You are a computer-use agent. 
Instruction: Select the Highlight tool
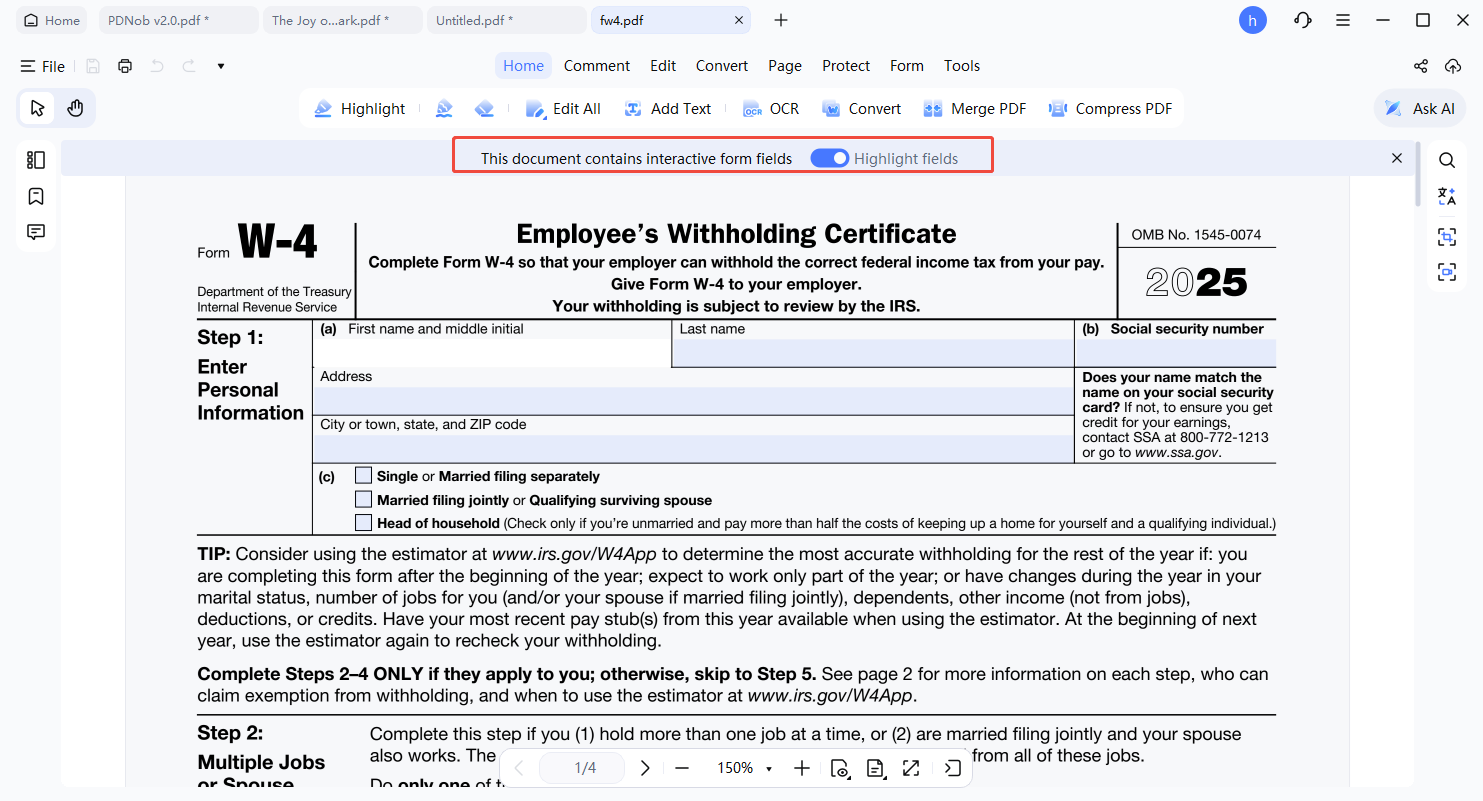click(x=360, y=108)
